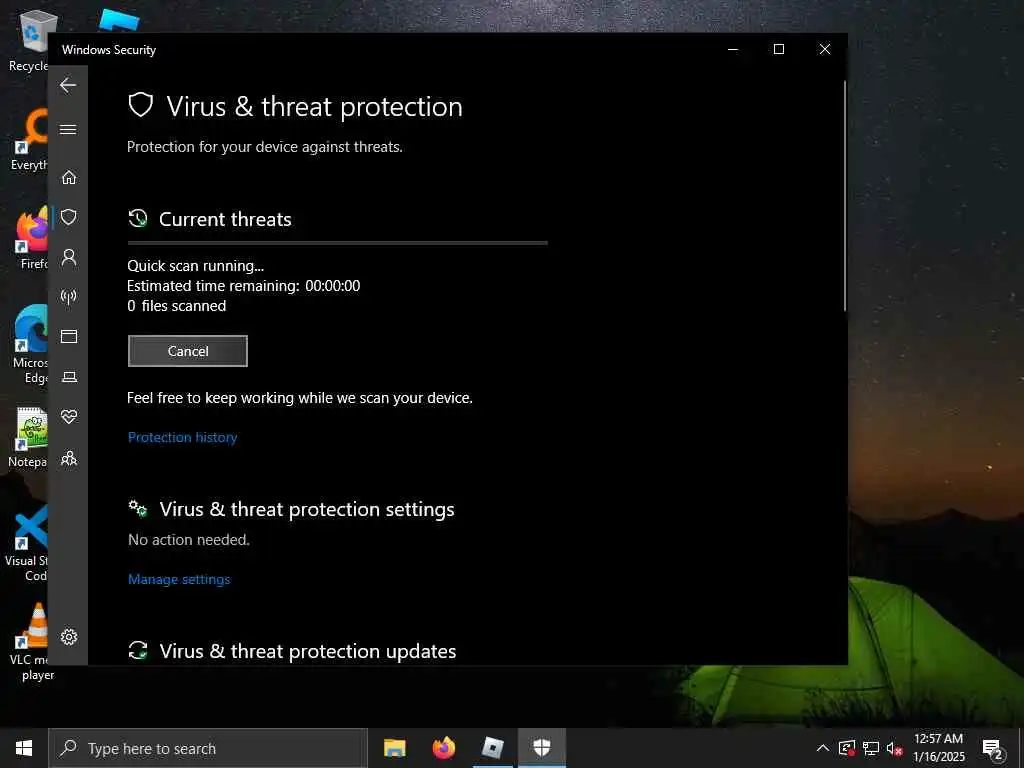The width and height of the screenshot is (1024, 768).
Task: Click the protection settings gears icon
Action: point(138,509)
